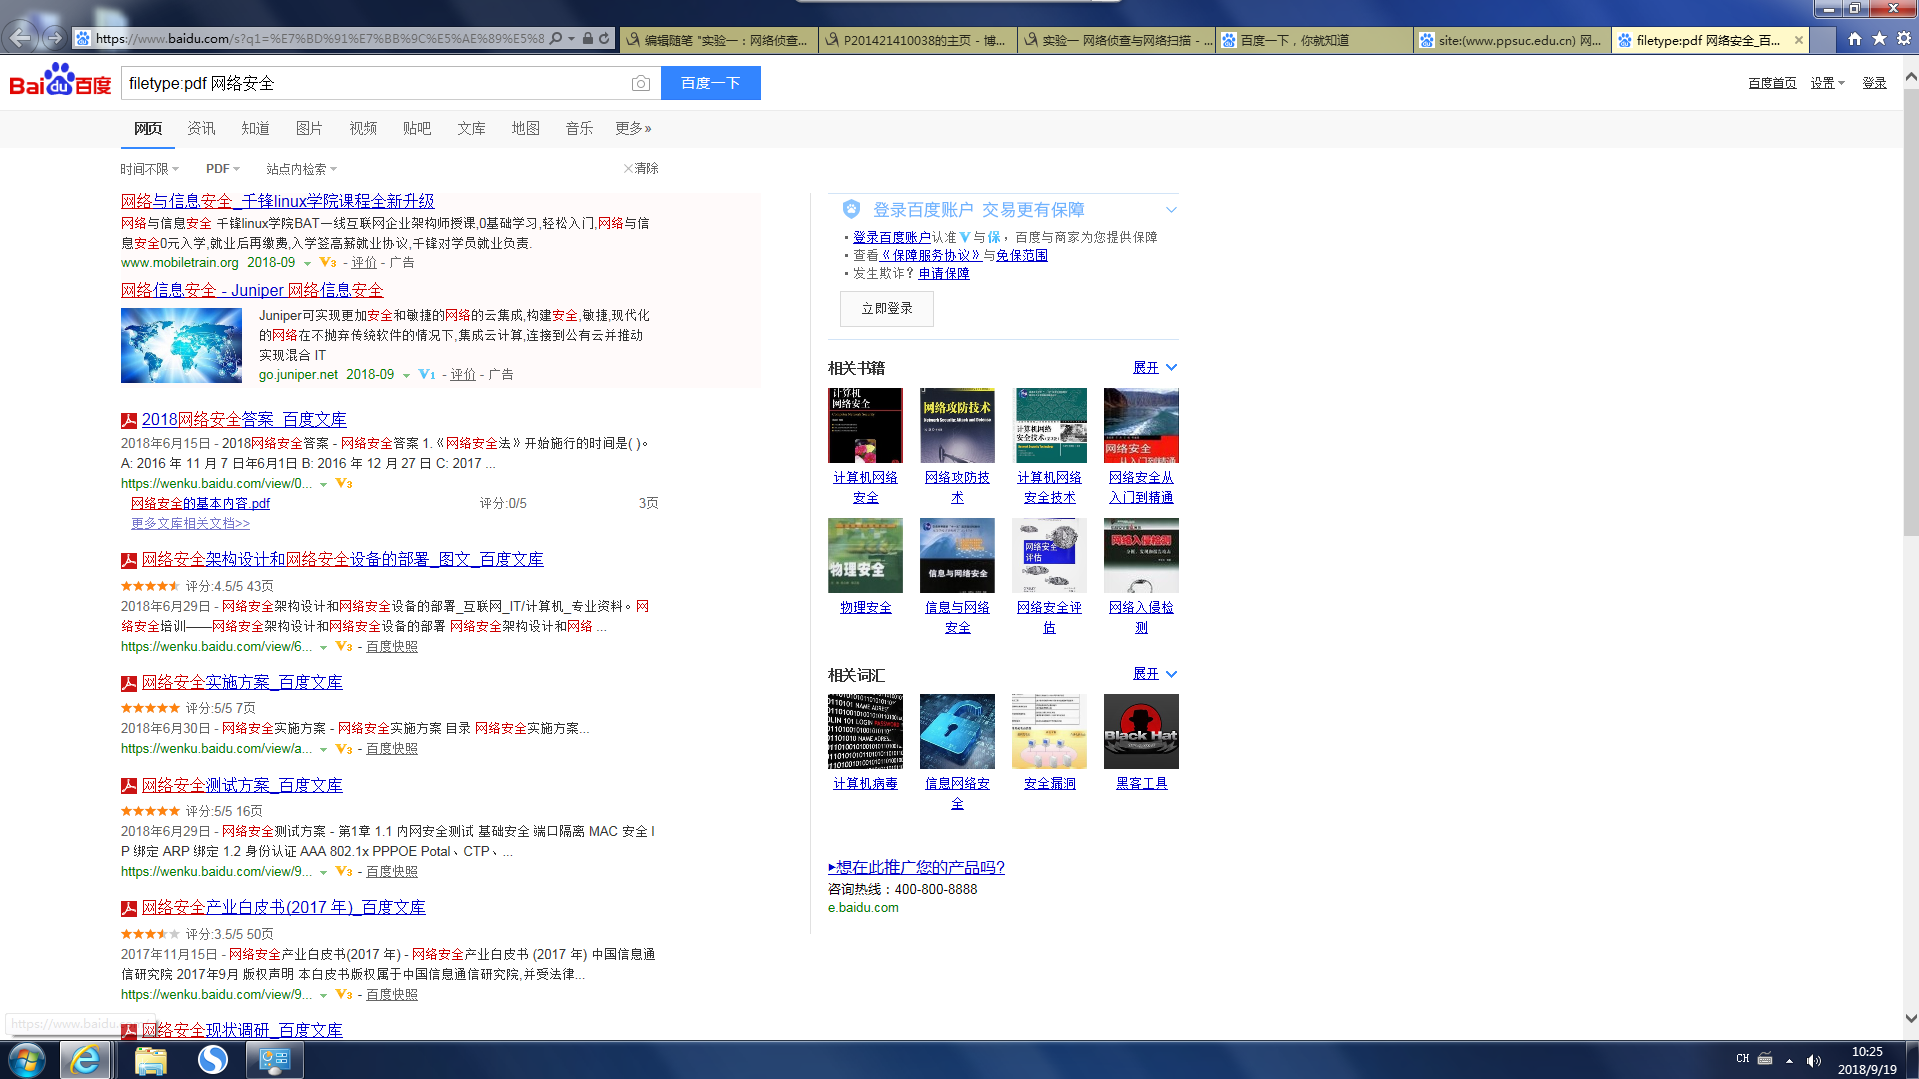
Task: Open Juniper ad world map image
Action: [x=181, y=346]
